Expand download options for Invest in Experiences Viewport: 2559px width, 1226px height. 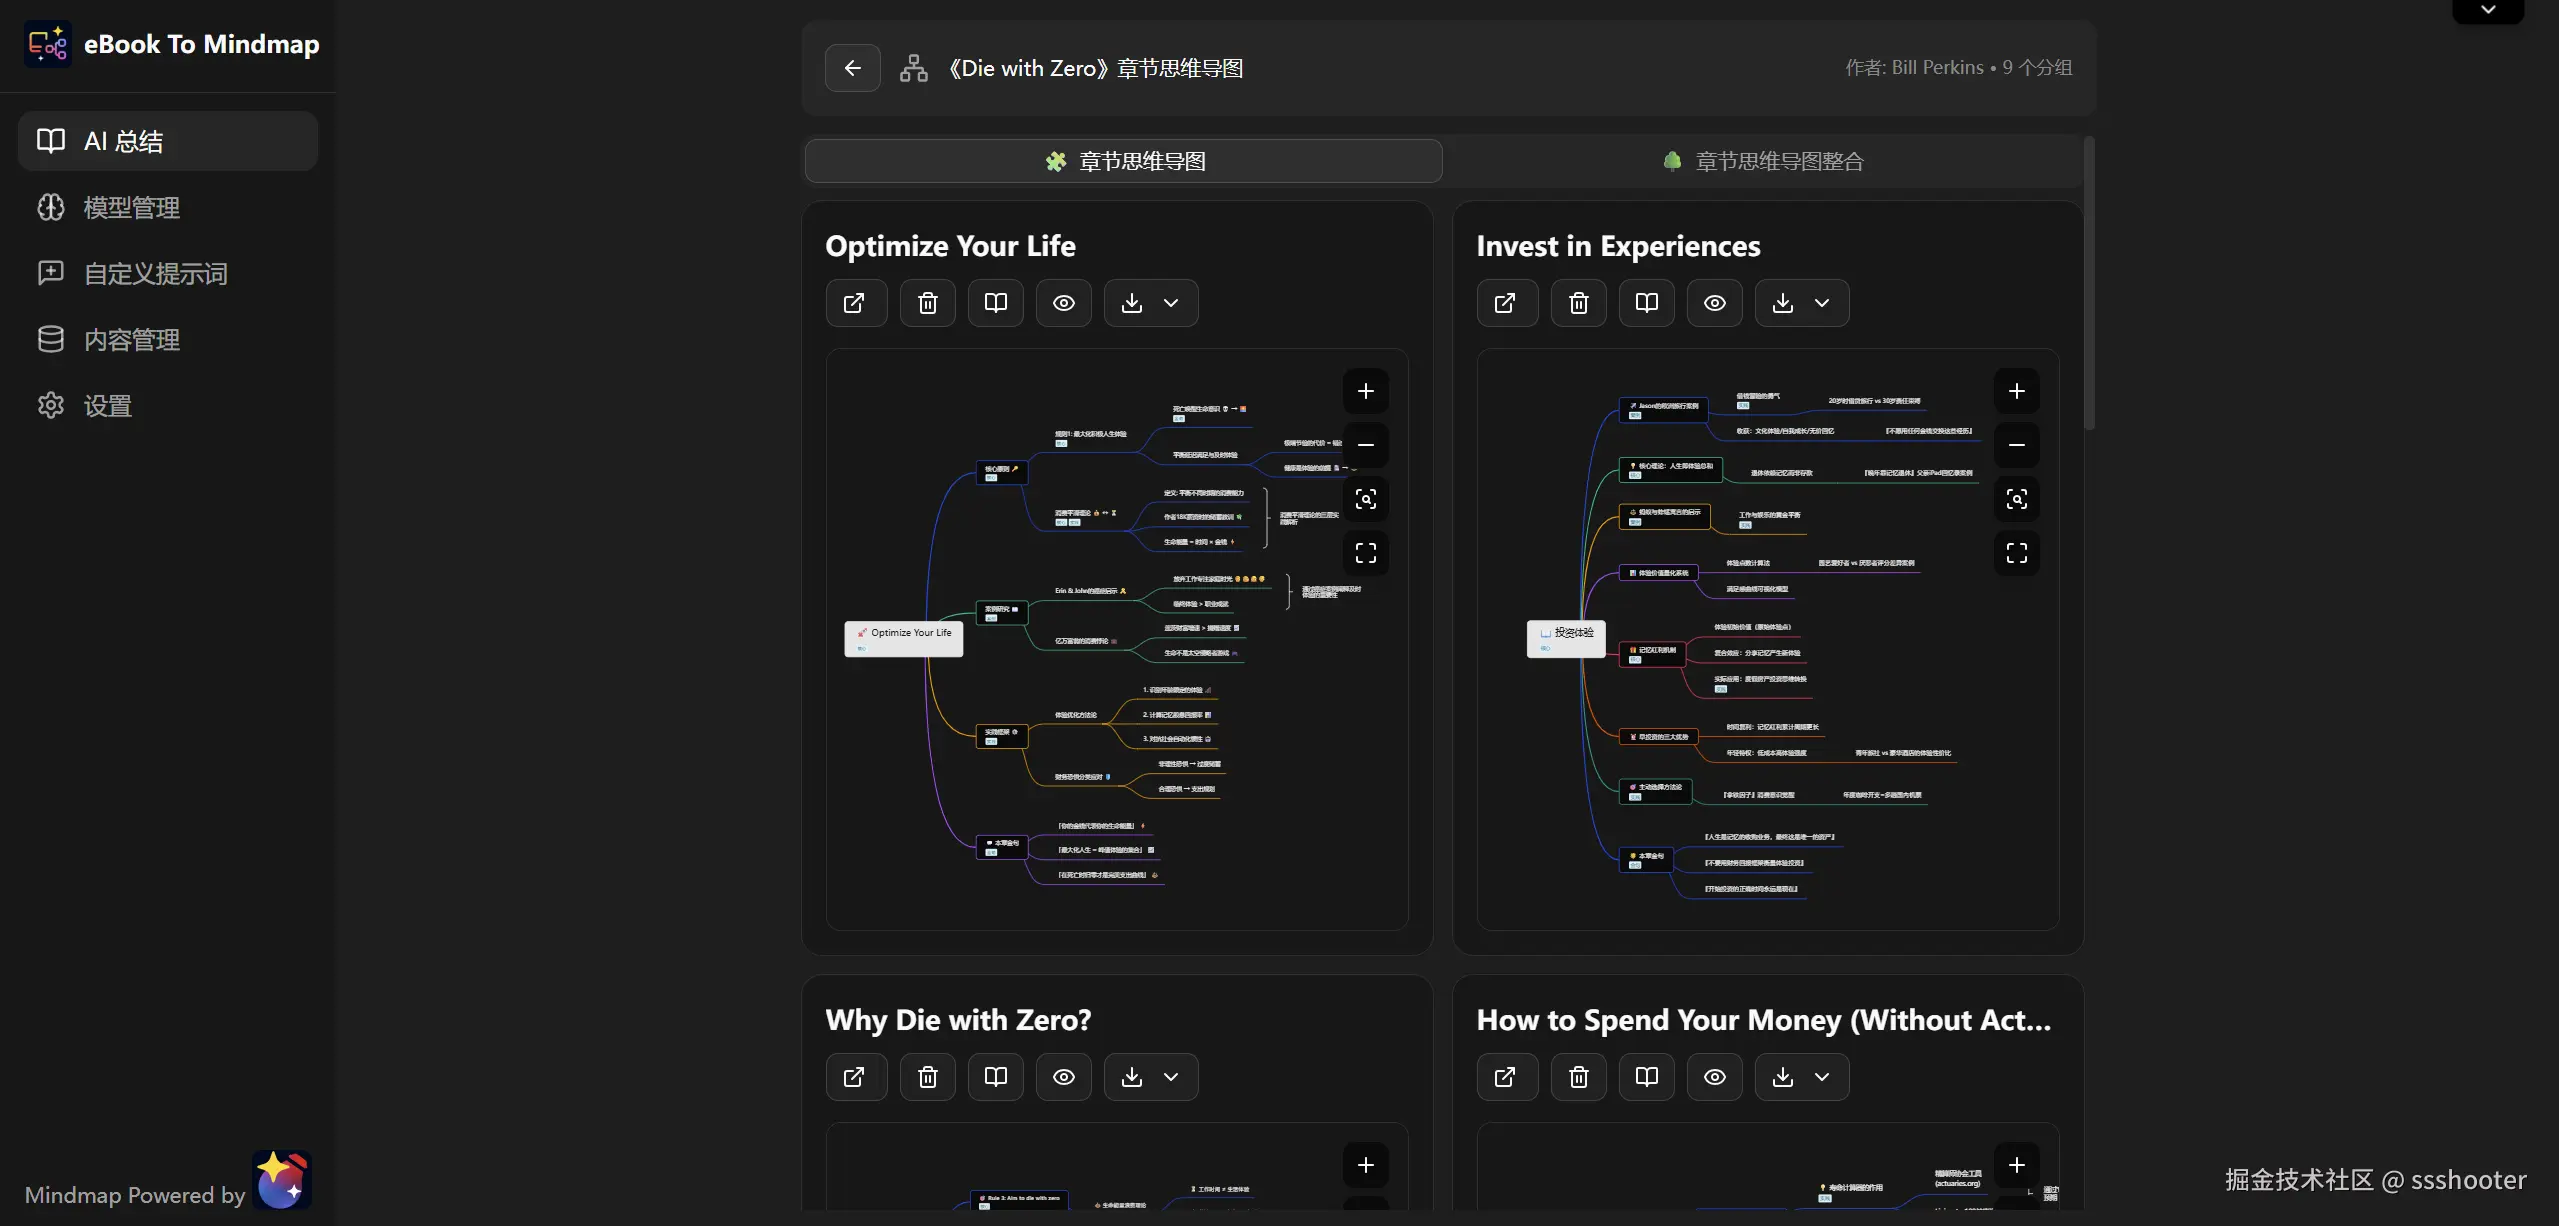coord(1822,303)
